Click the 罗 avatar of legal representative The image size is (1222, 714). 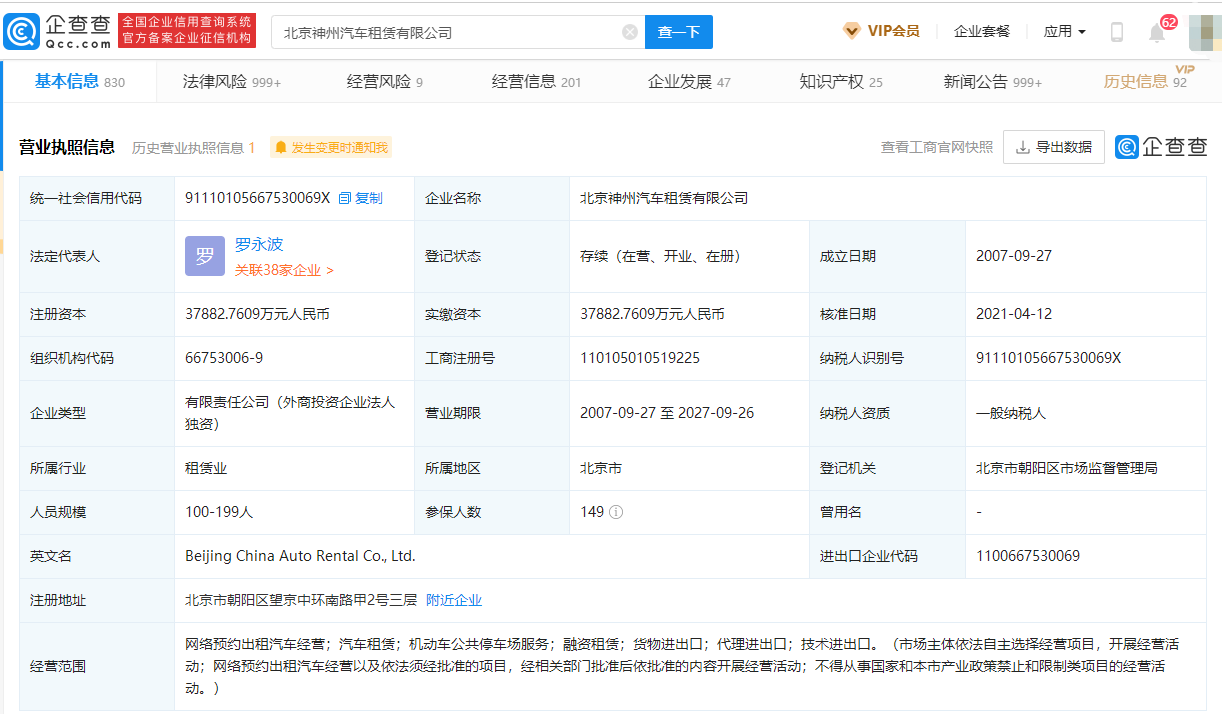205,256
